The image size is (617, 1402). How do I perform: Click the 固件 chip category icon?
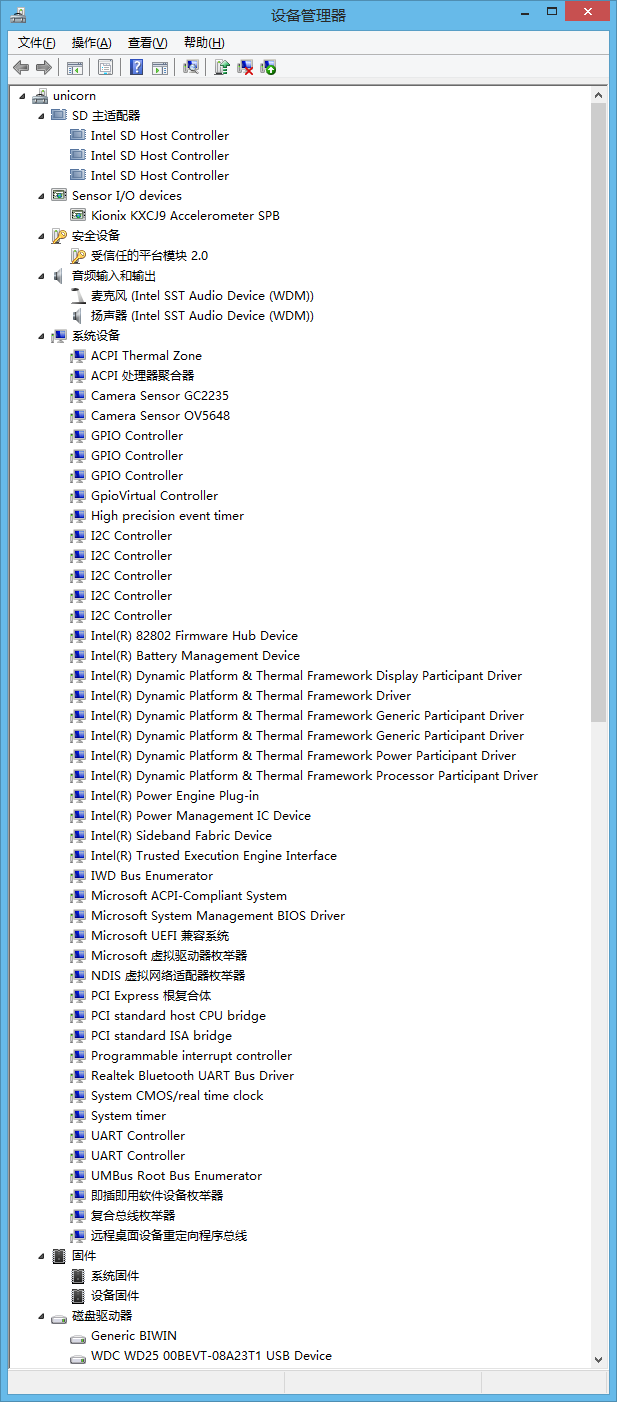pos(59,1256)
